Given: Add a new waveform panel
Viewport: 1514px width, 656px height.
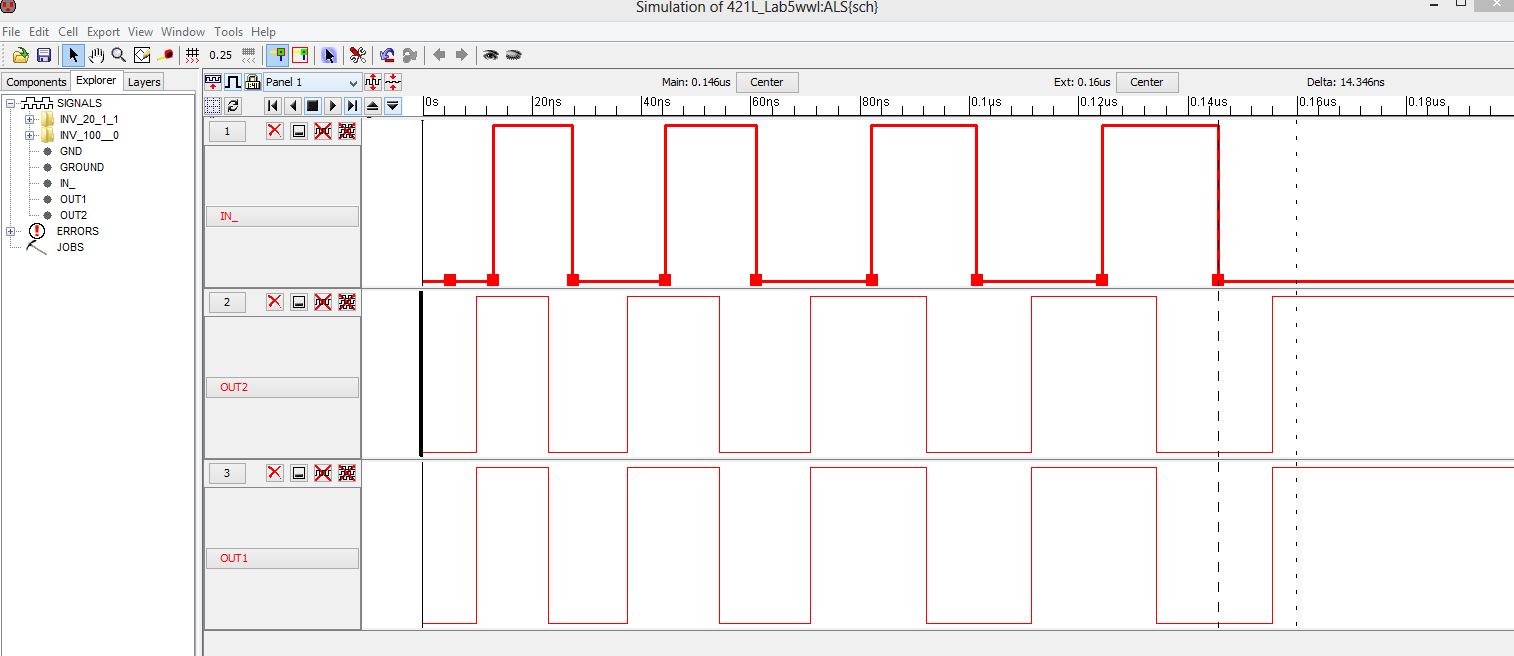Looking at the screenshot, I should (x=213, y=82).
